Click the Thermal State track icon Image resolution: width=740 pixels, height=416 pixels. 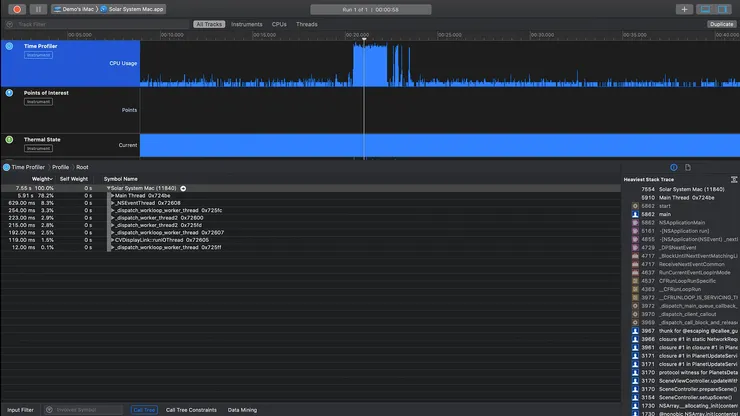tap(9, 140)
